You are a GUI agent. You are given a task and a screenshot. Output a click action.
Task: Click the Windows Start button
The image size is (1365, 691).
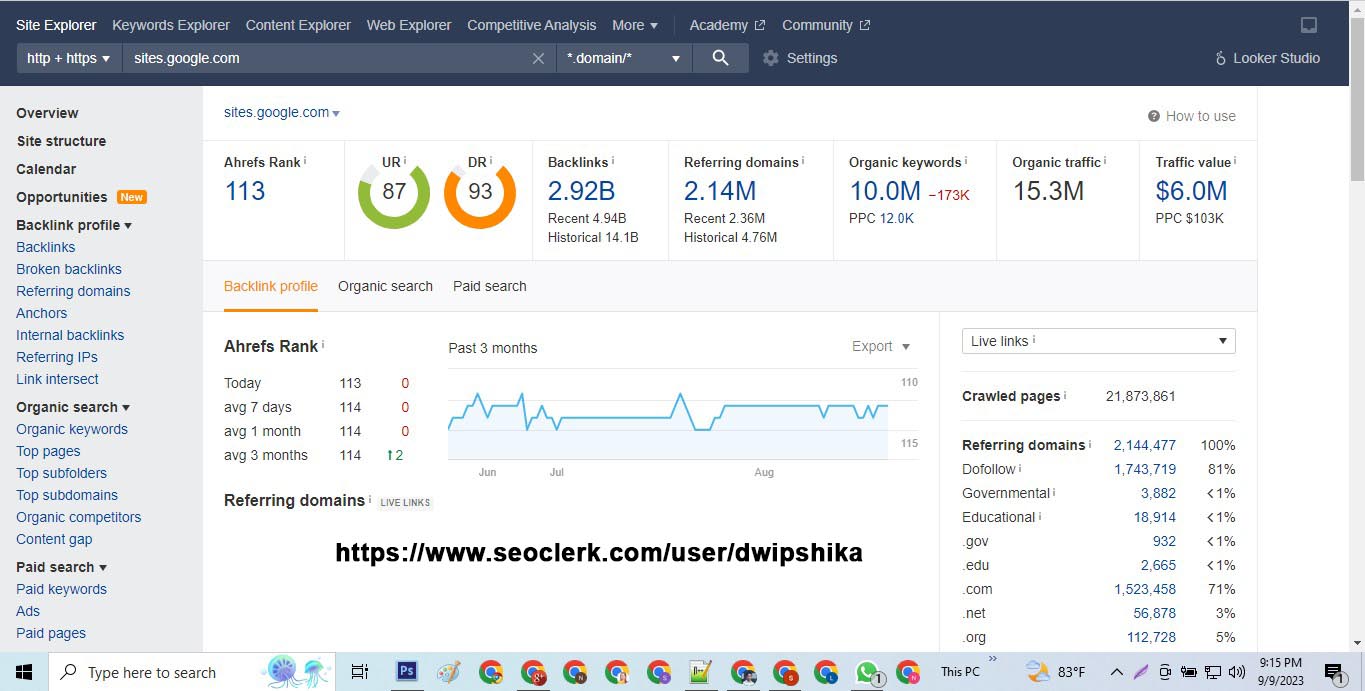coord(24,672)
